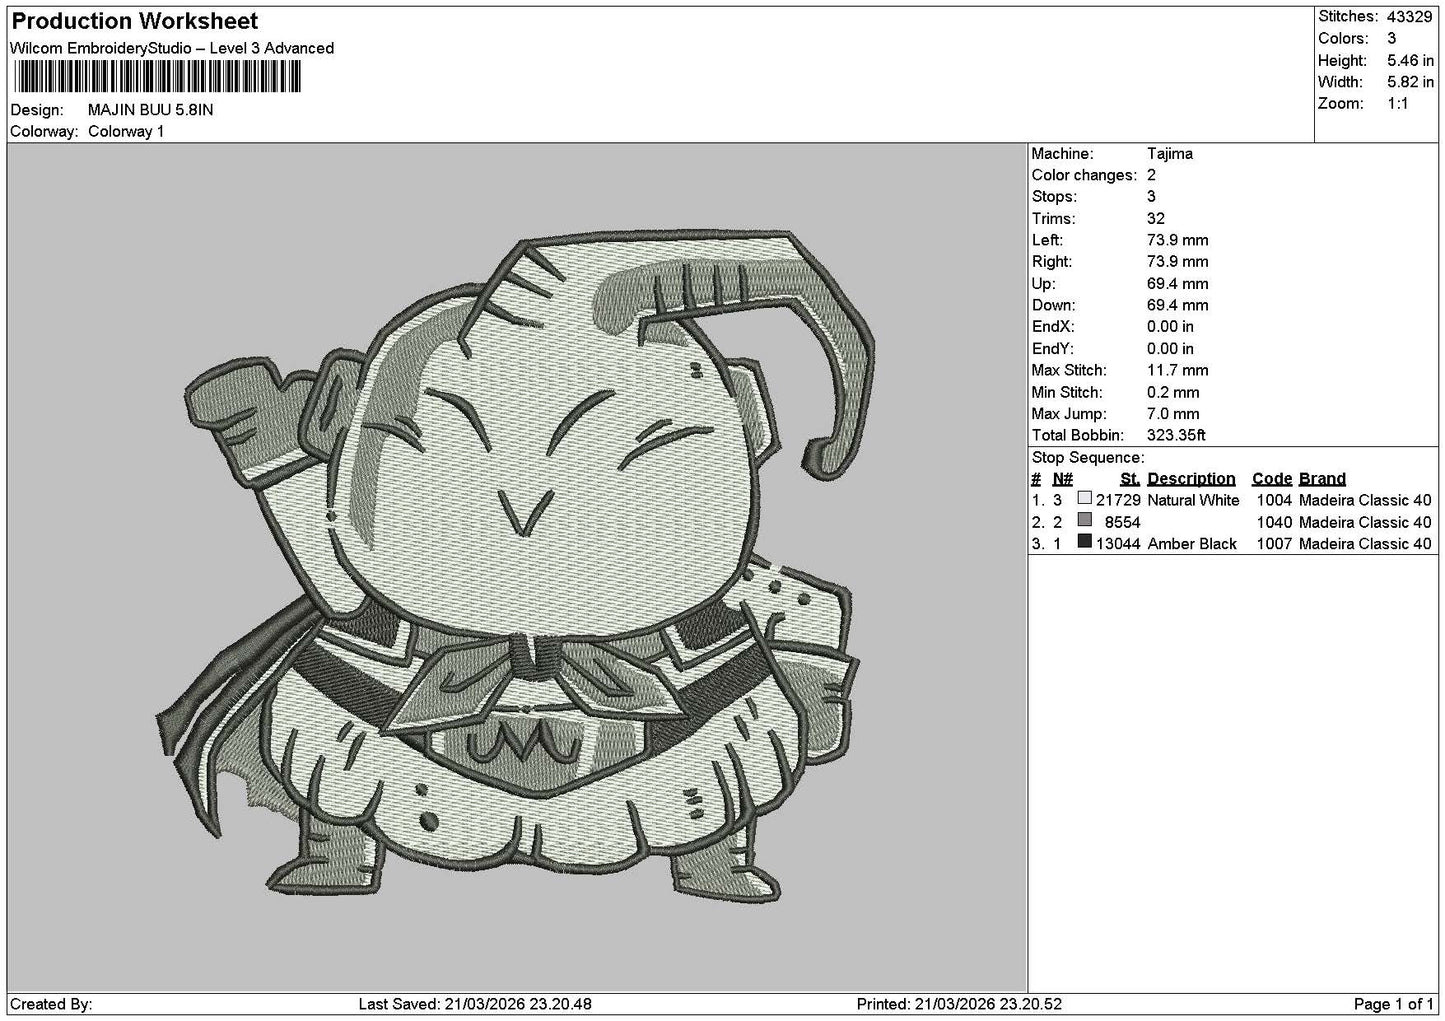Select 'Madeira Classic 40' in Natural White row
1445x1021 pixels.
(x=1365, y=501)
